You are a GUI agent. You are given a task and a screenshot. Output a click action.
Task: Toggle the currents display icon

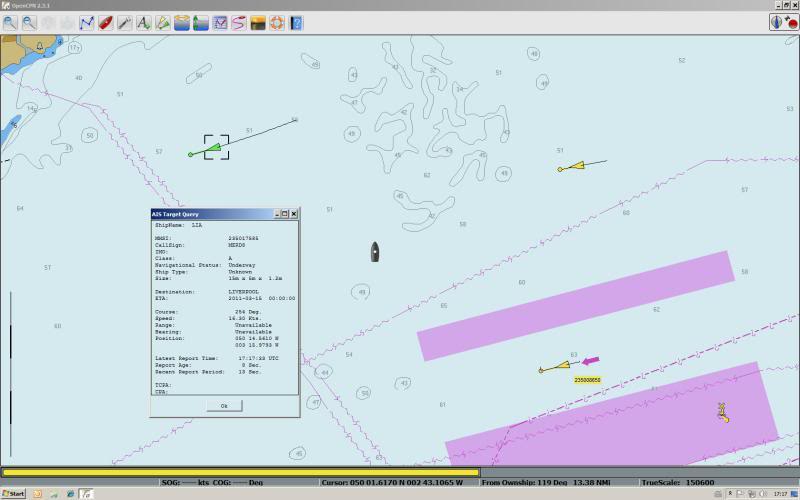[201, 22]
